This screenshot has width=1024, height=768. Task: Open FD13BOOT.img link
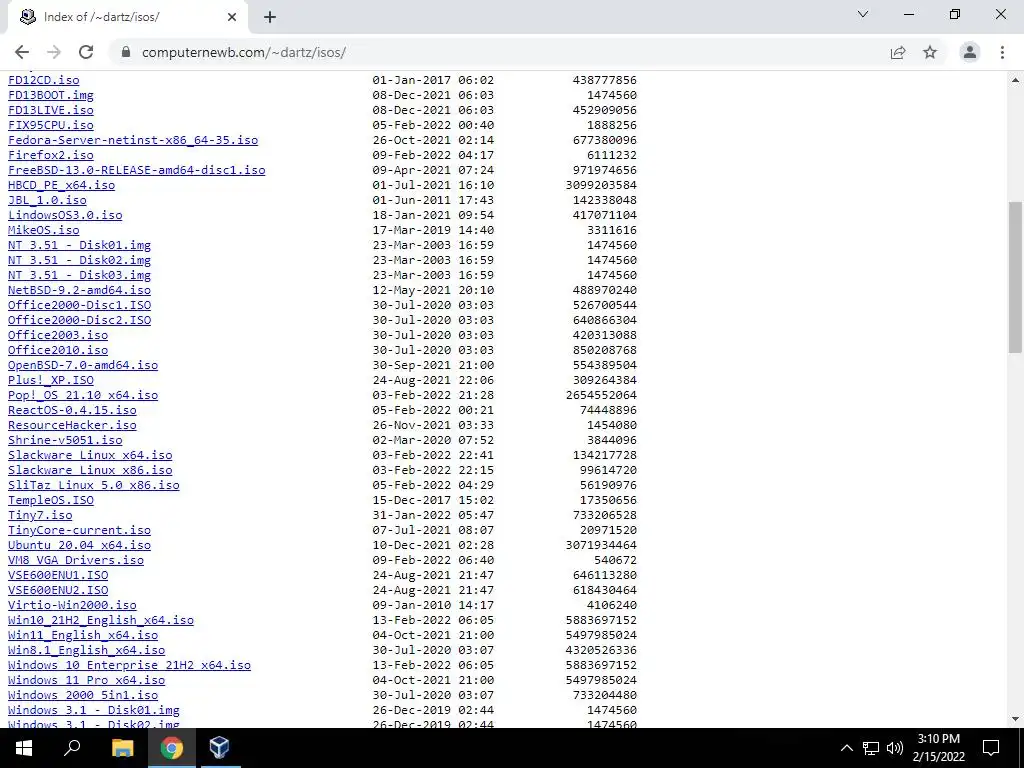tap(51, 95)
